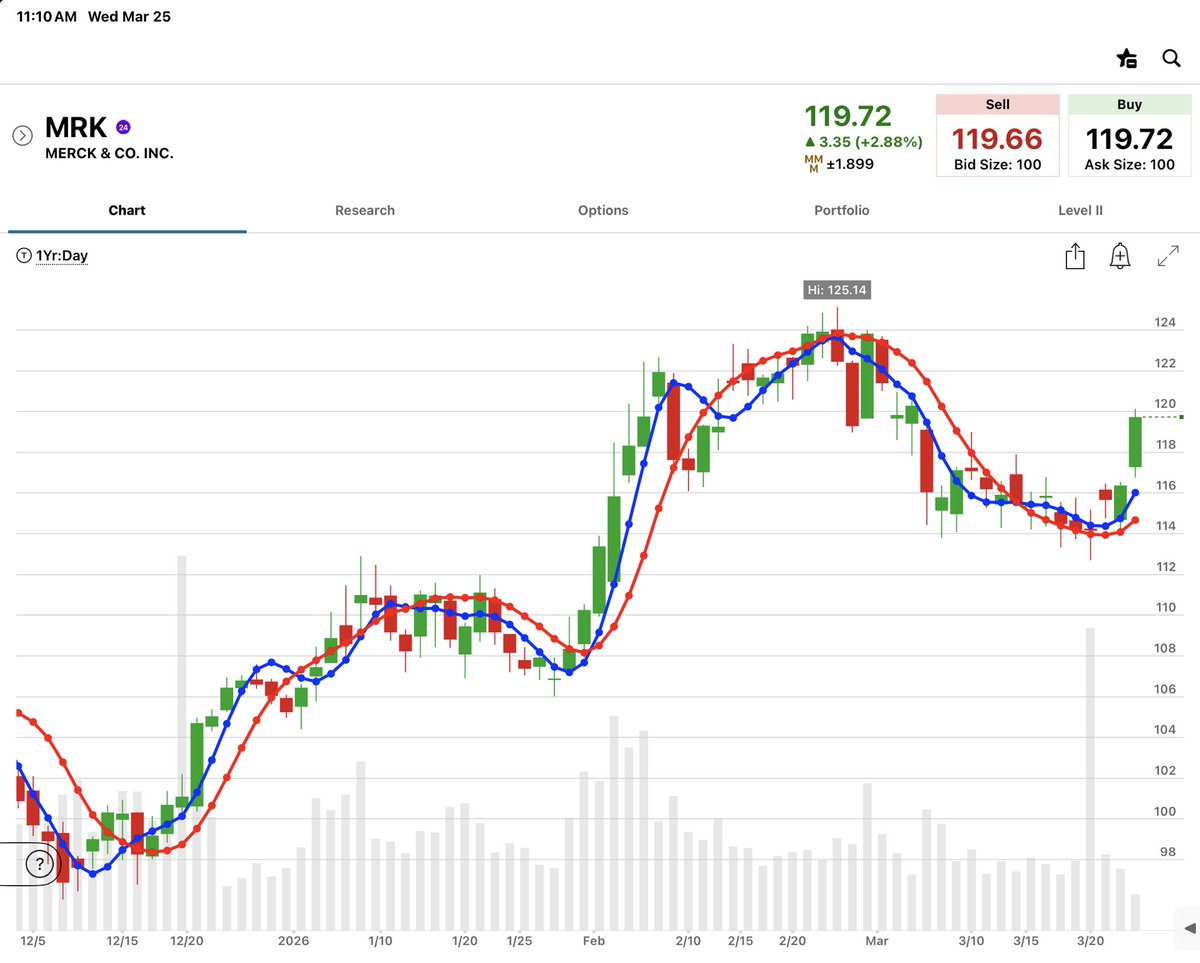This screenshot has width=1200, height=963.
Task: Tap the Feb date axis label
Action: pos(594,941)
